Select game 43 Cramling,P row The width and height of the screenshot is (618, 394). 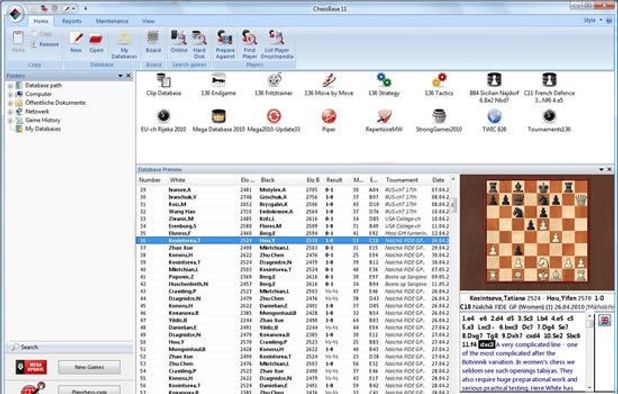(293, 291)
